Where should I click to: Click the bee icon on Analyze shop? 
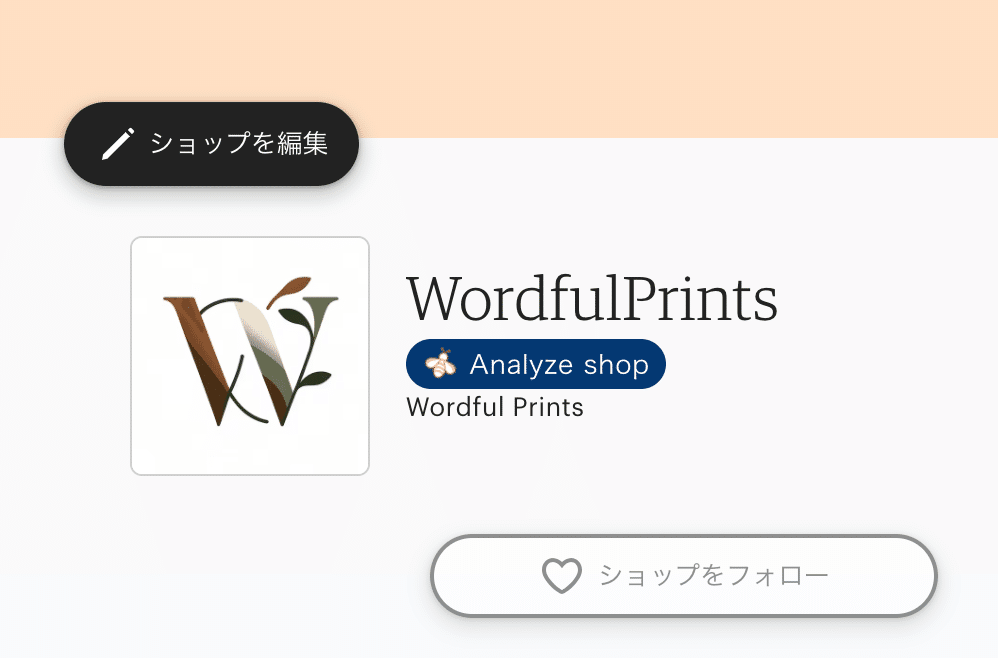coord(440,364)
